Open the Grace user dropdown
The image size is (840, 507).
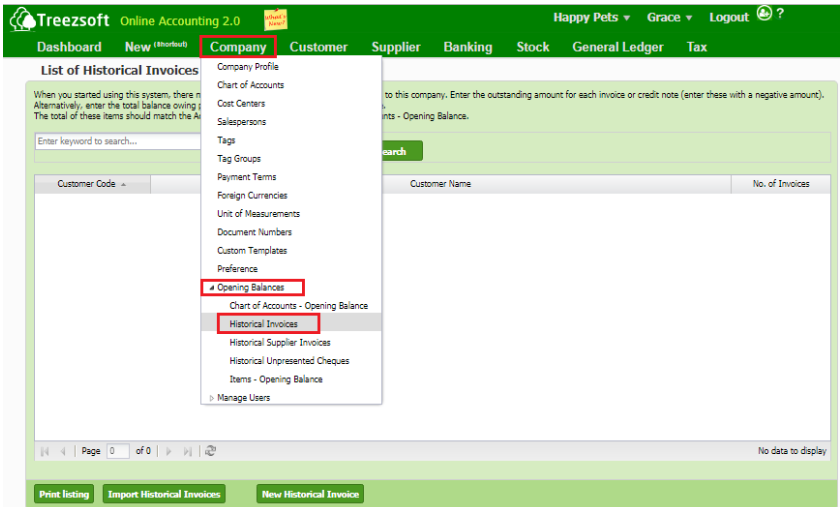pos(669,18)
